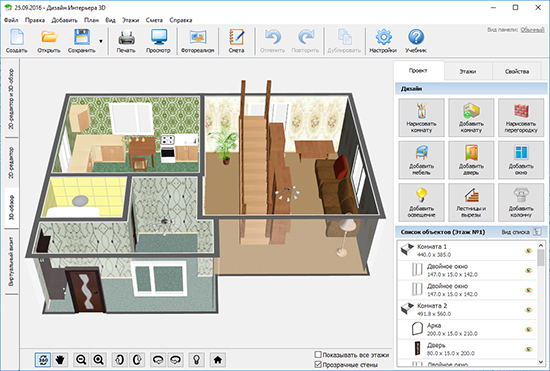Zoom in with the plus magnifier
550x371 pixels.
(99, 359)
